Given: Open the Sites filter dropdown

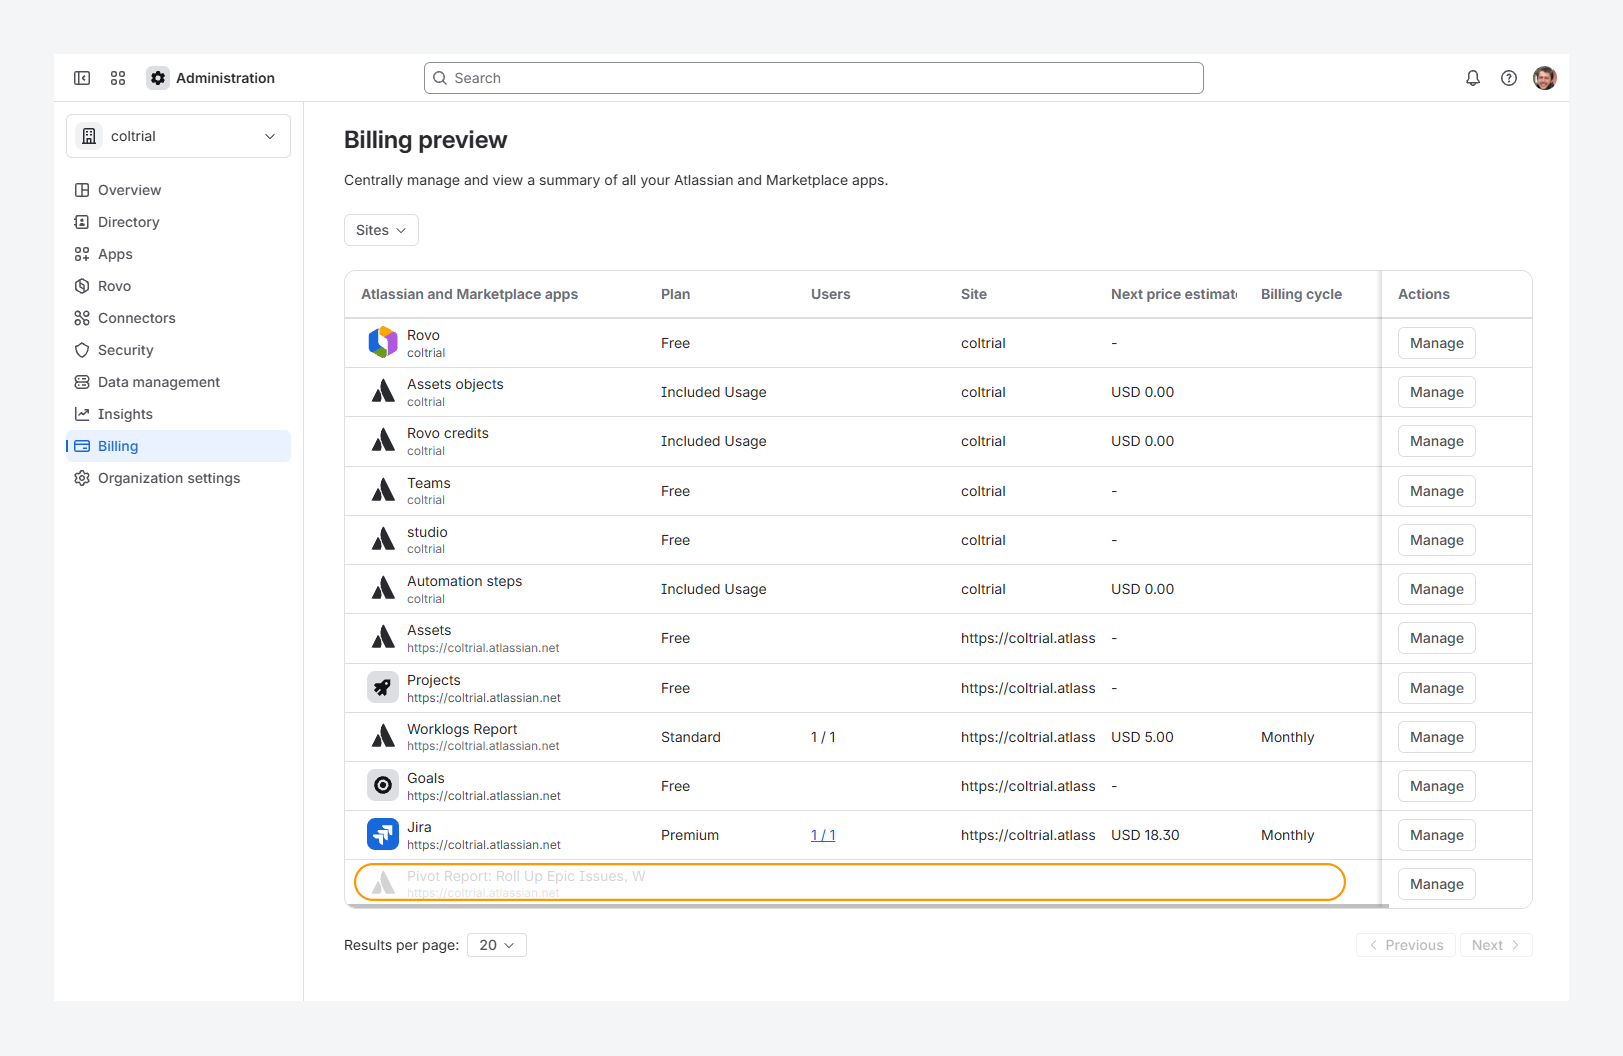Looking at the screenshot, I should point(381,230).
